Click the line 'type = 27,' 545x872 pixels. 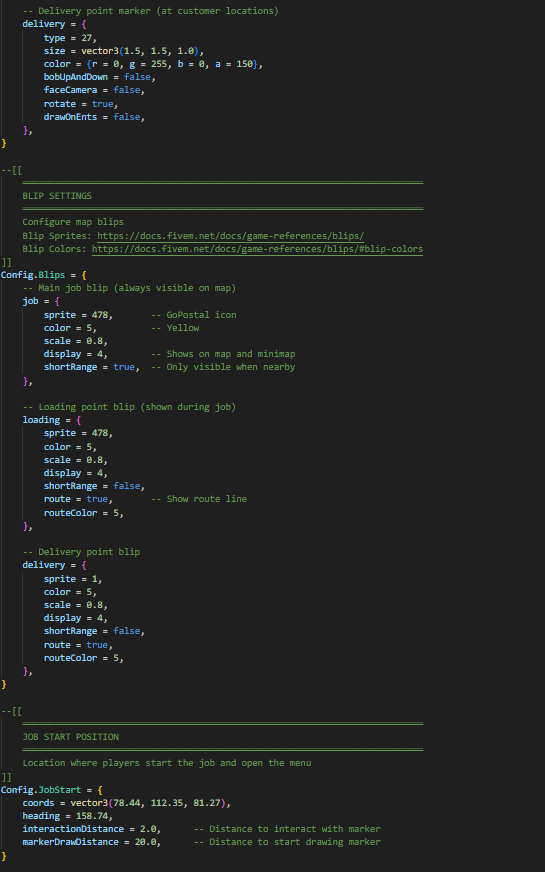[70, 38]
